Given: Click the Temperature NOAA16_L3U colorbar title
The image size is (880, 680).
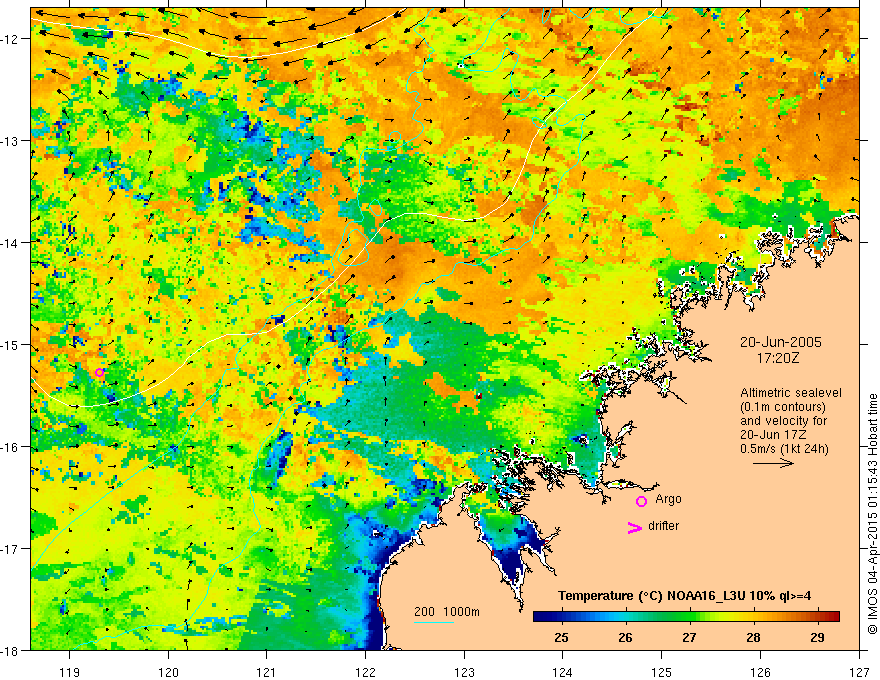Looking at the screenshot, I should pos(685,596).
